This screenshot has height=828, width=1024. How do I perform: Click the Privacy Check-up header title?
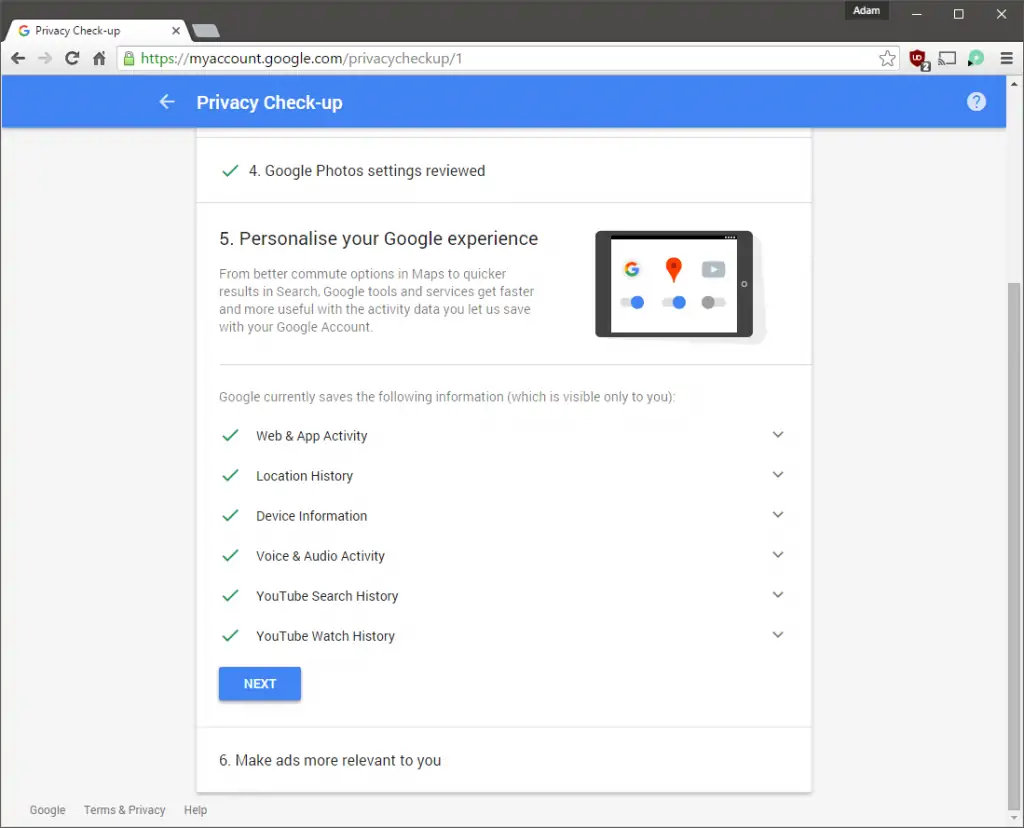click(x=269, y=103)
